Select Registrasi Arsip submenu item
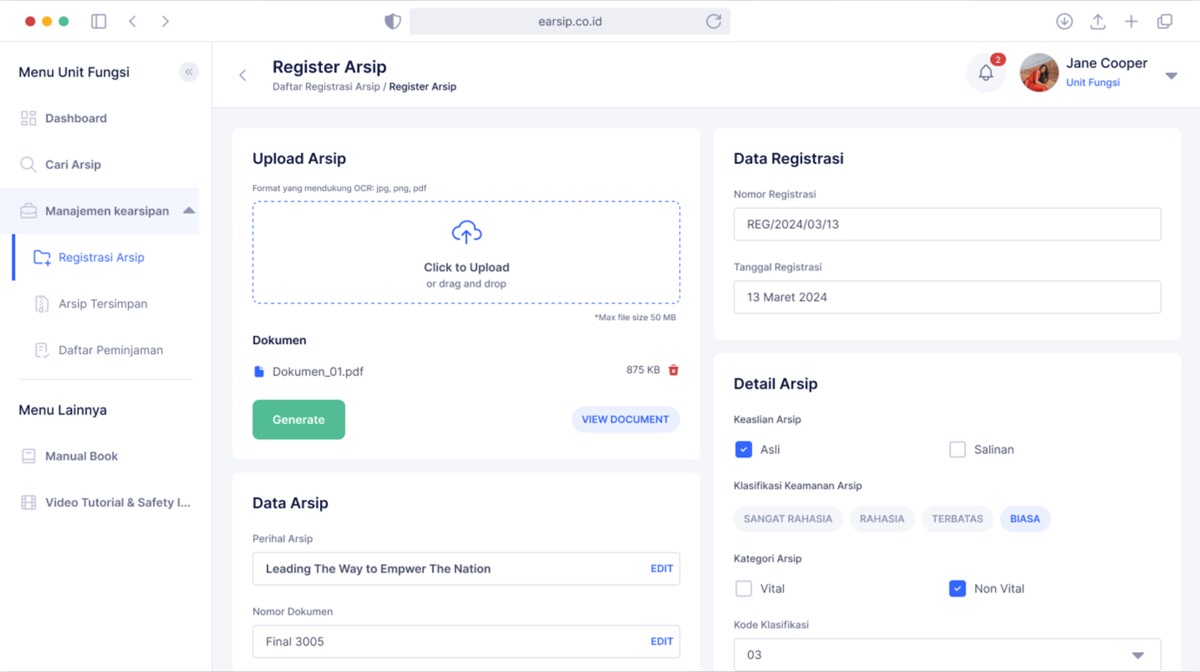Screen dimensions: 1200x672 click(101, 257)
